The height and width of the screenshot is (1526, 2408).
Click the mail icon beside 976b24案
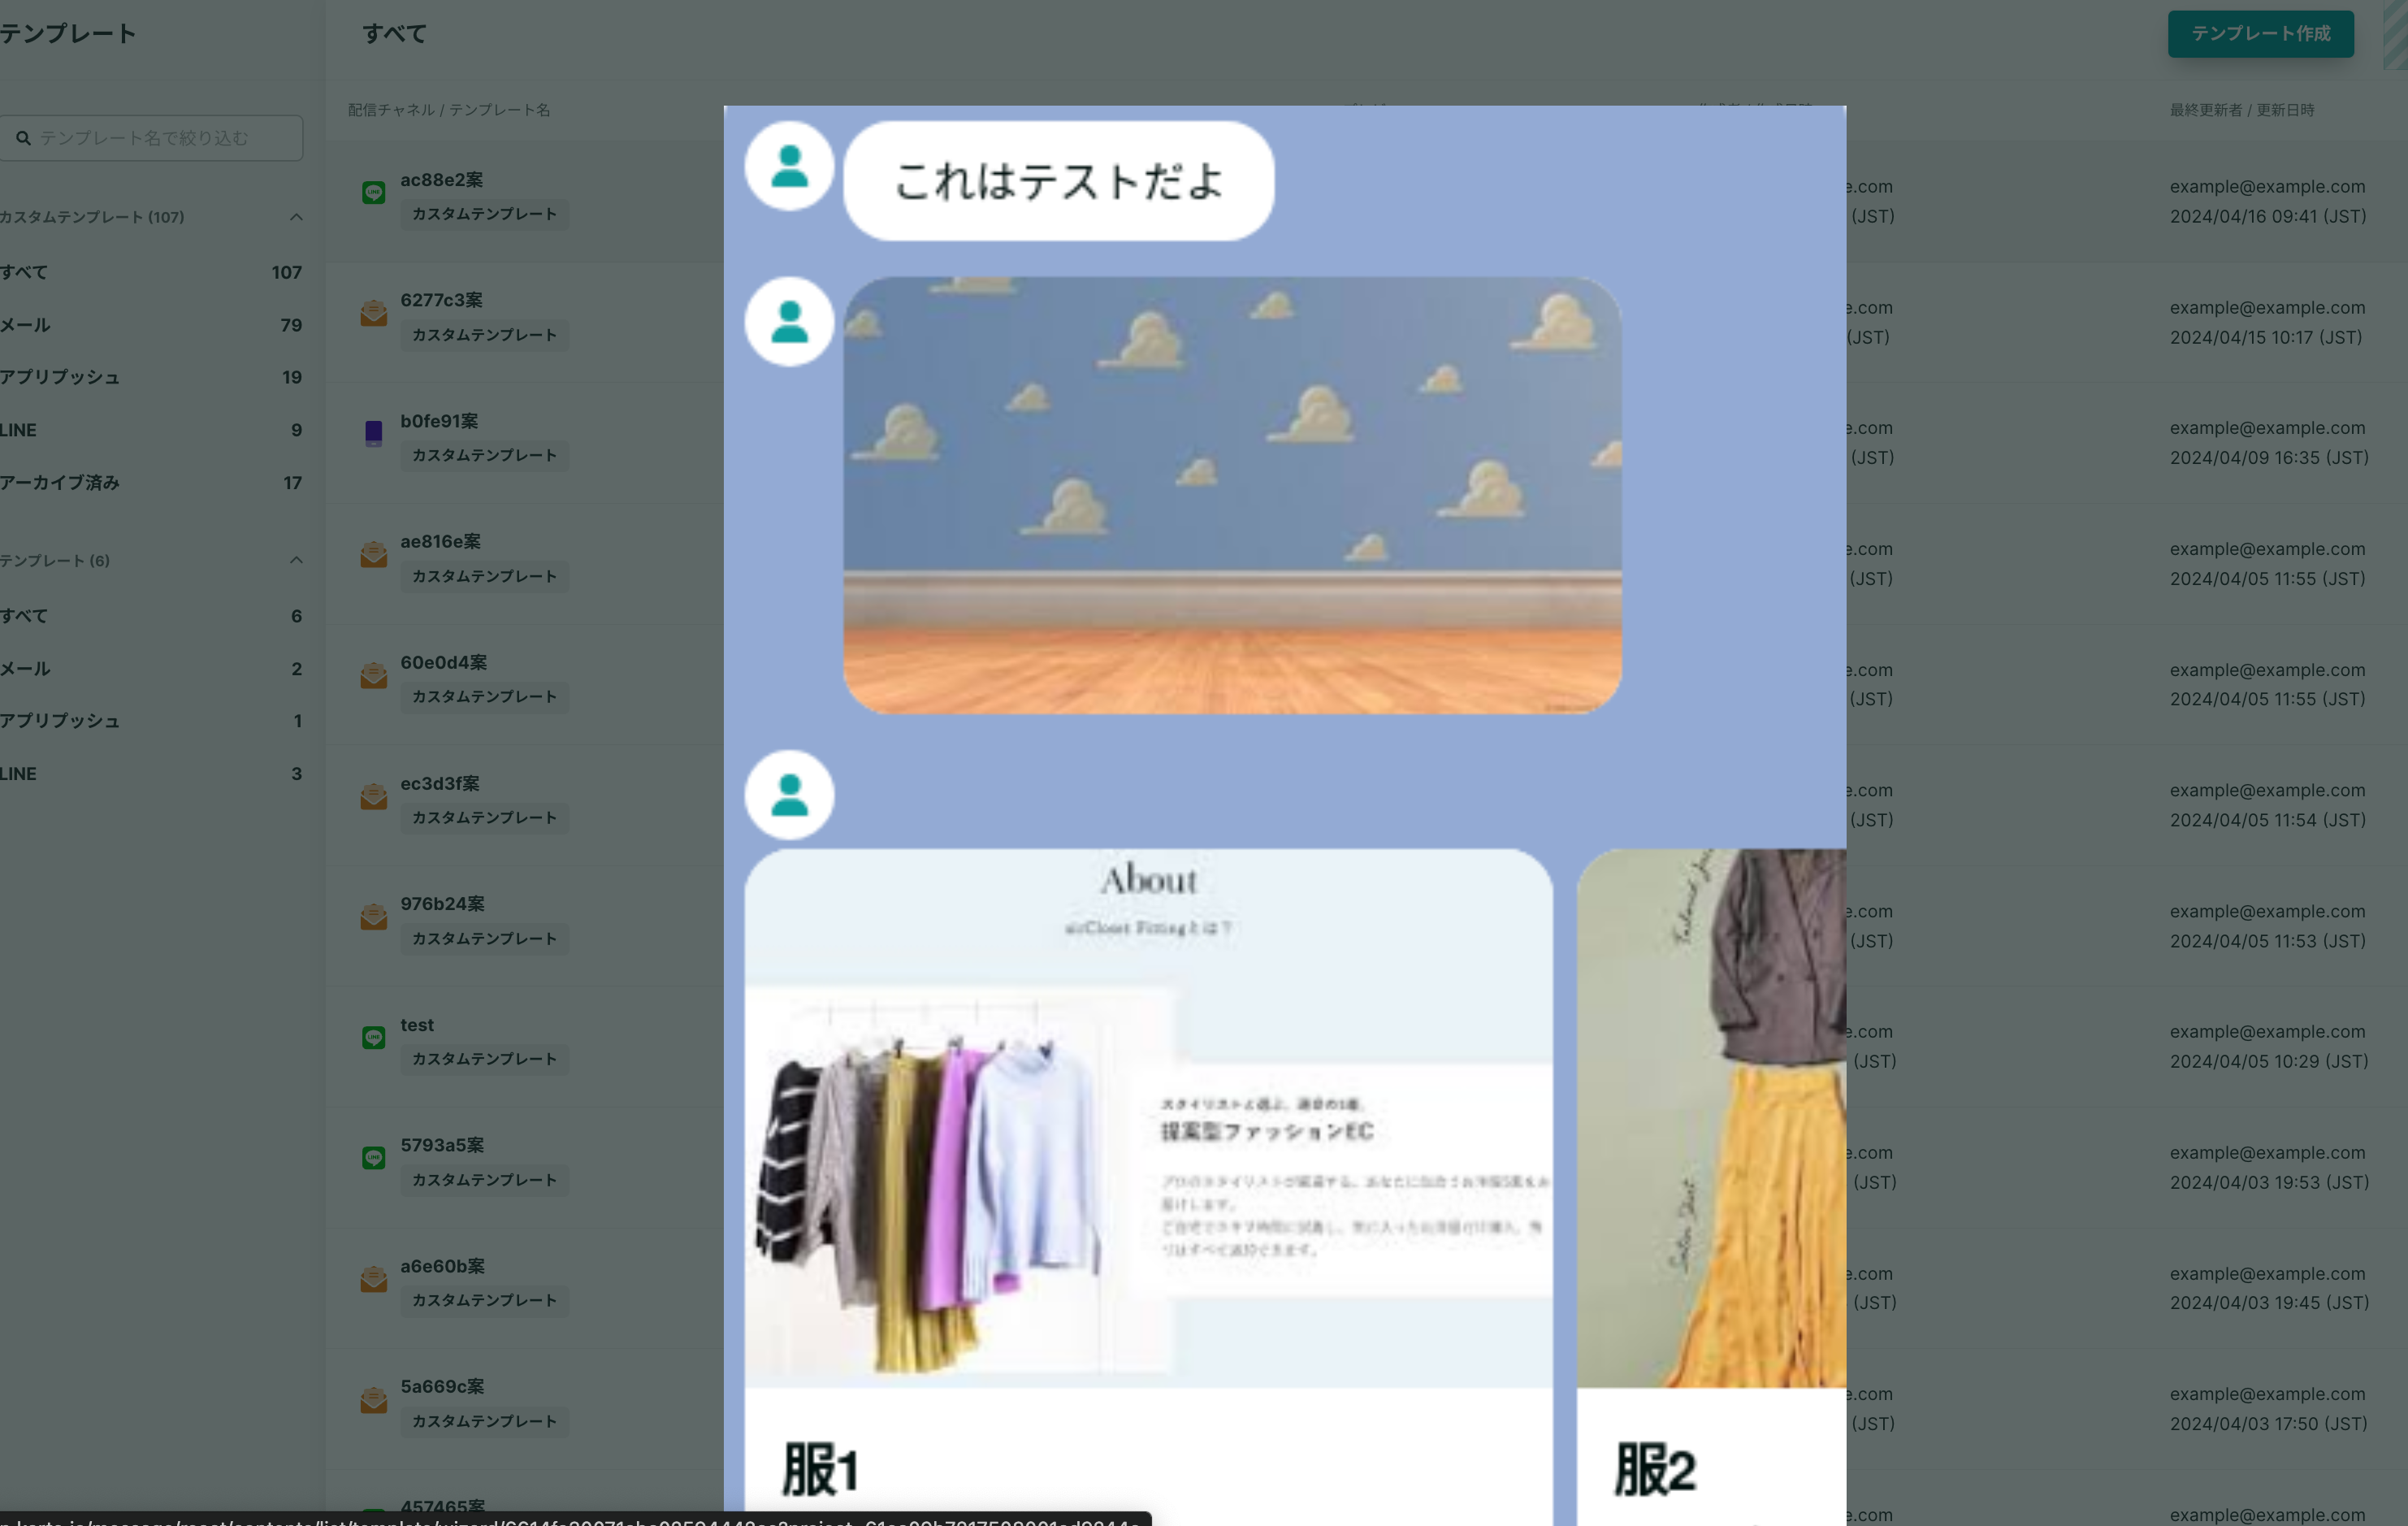click(x=373, y=917)
